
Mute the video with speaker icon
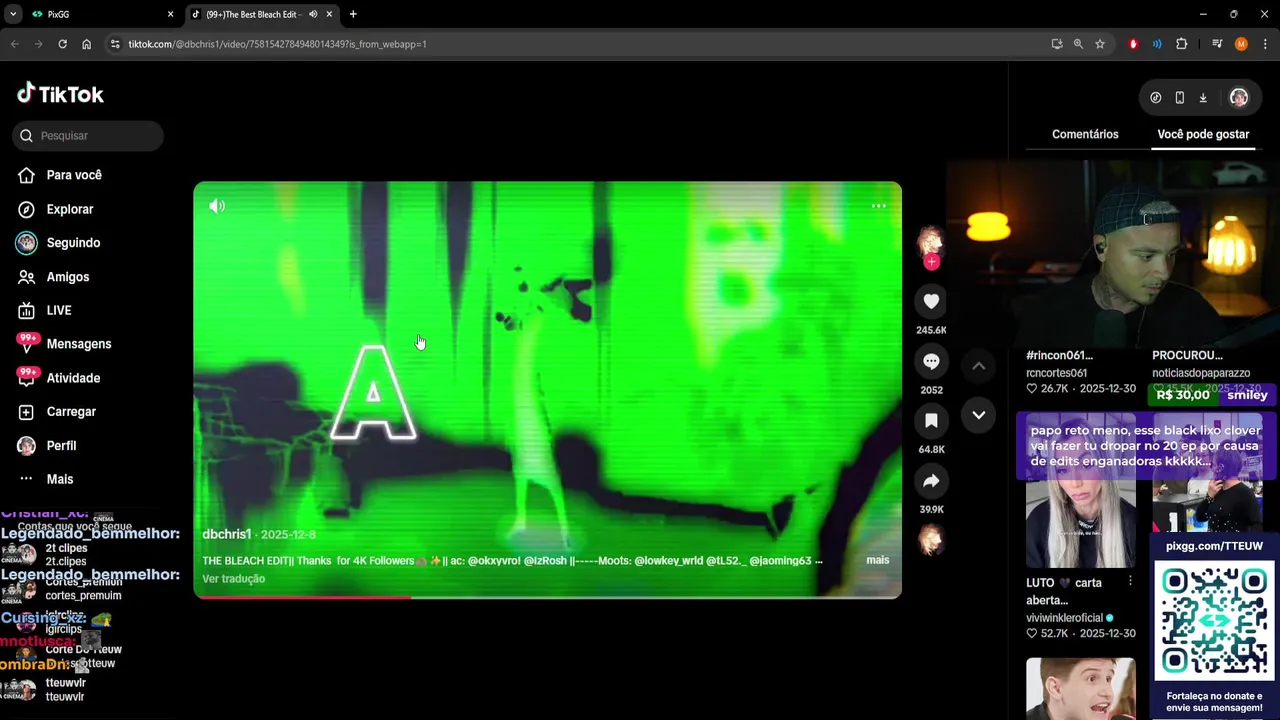point(217,206)
